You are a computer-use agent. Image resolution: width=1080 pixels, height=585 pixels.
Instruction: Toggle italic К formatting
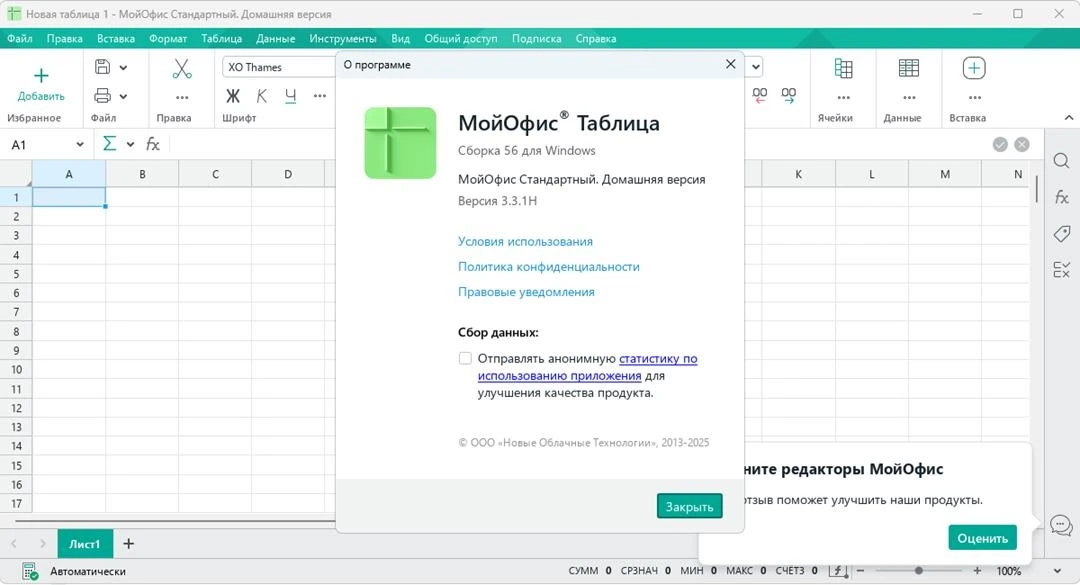pyautogui.click(x=262, y=96)
